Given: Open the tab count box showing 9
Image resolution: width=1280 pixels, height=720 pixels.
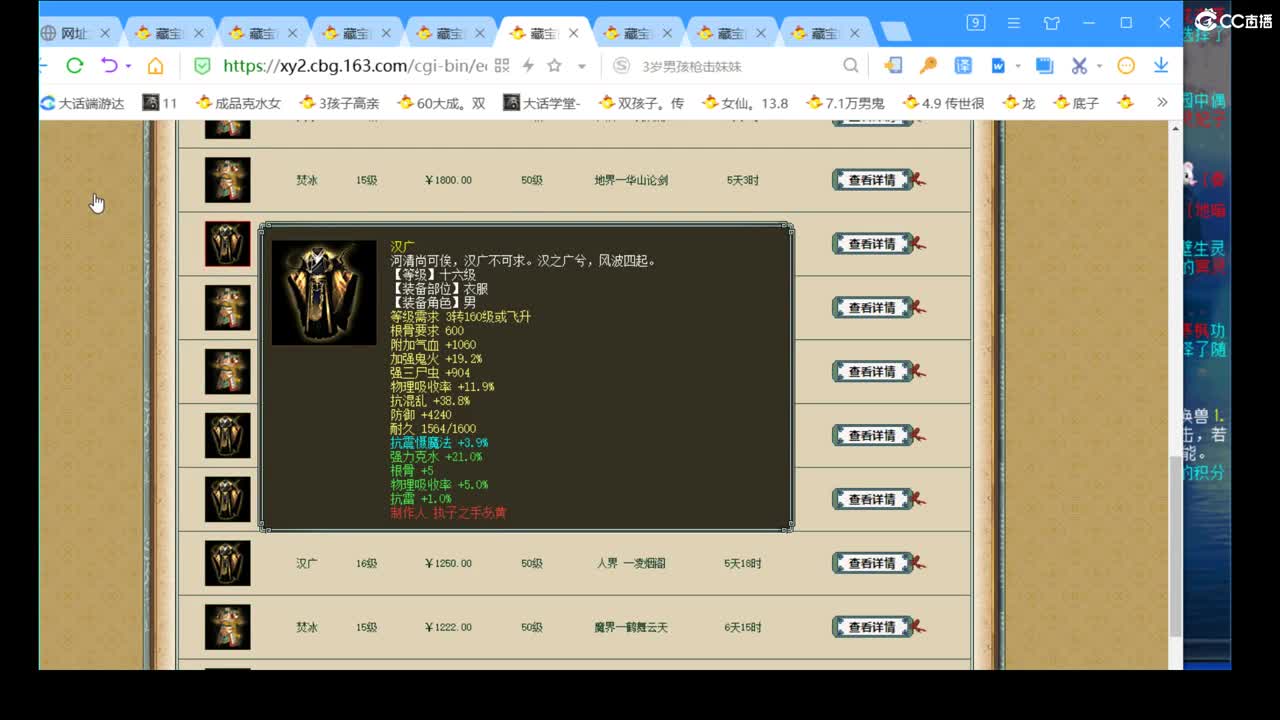Looking at the screenshot, I should pyautogui.click(x=976, y=22).
